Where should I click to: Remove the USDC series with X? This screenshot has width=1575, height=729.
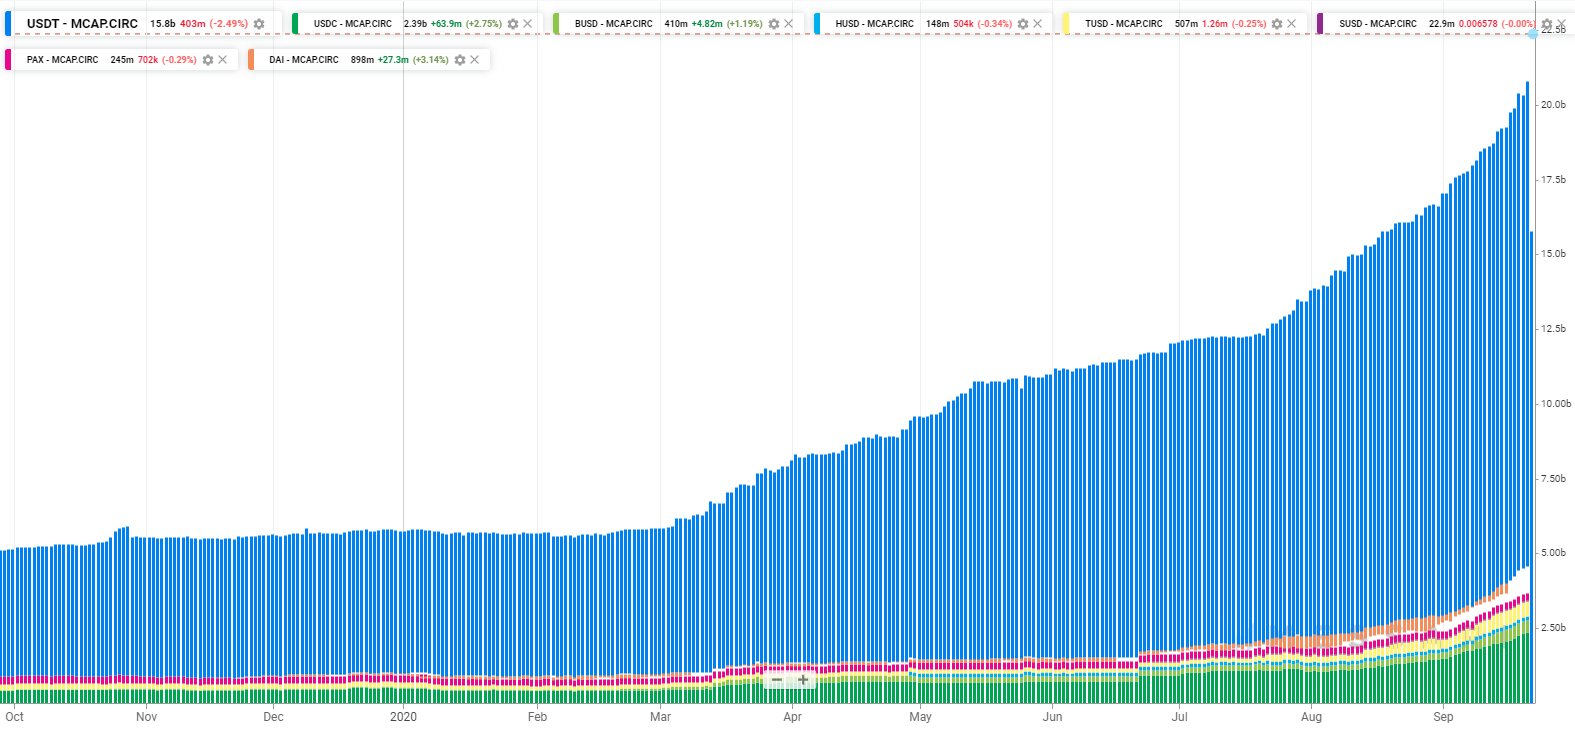click(528, 24)
